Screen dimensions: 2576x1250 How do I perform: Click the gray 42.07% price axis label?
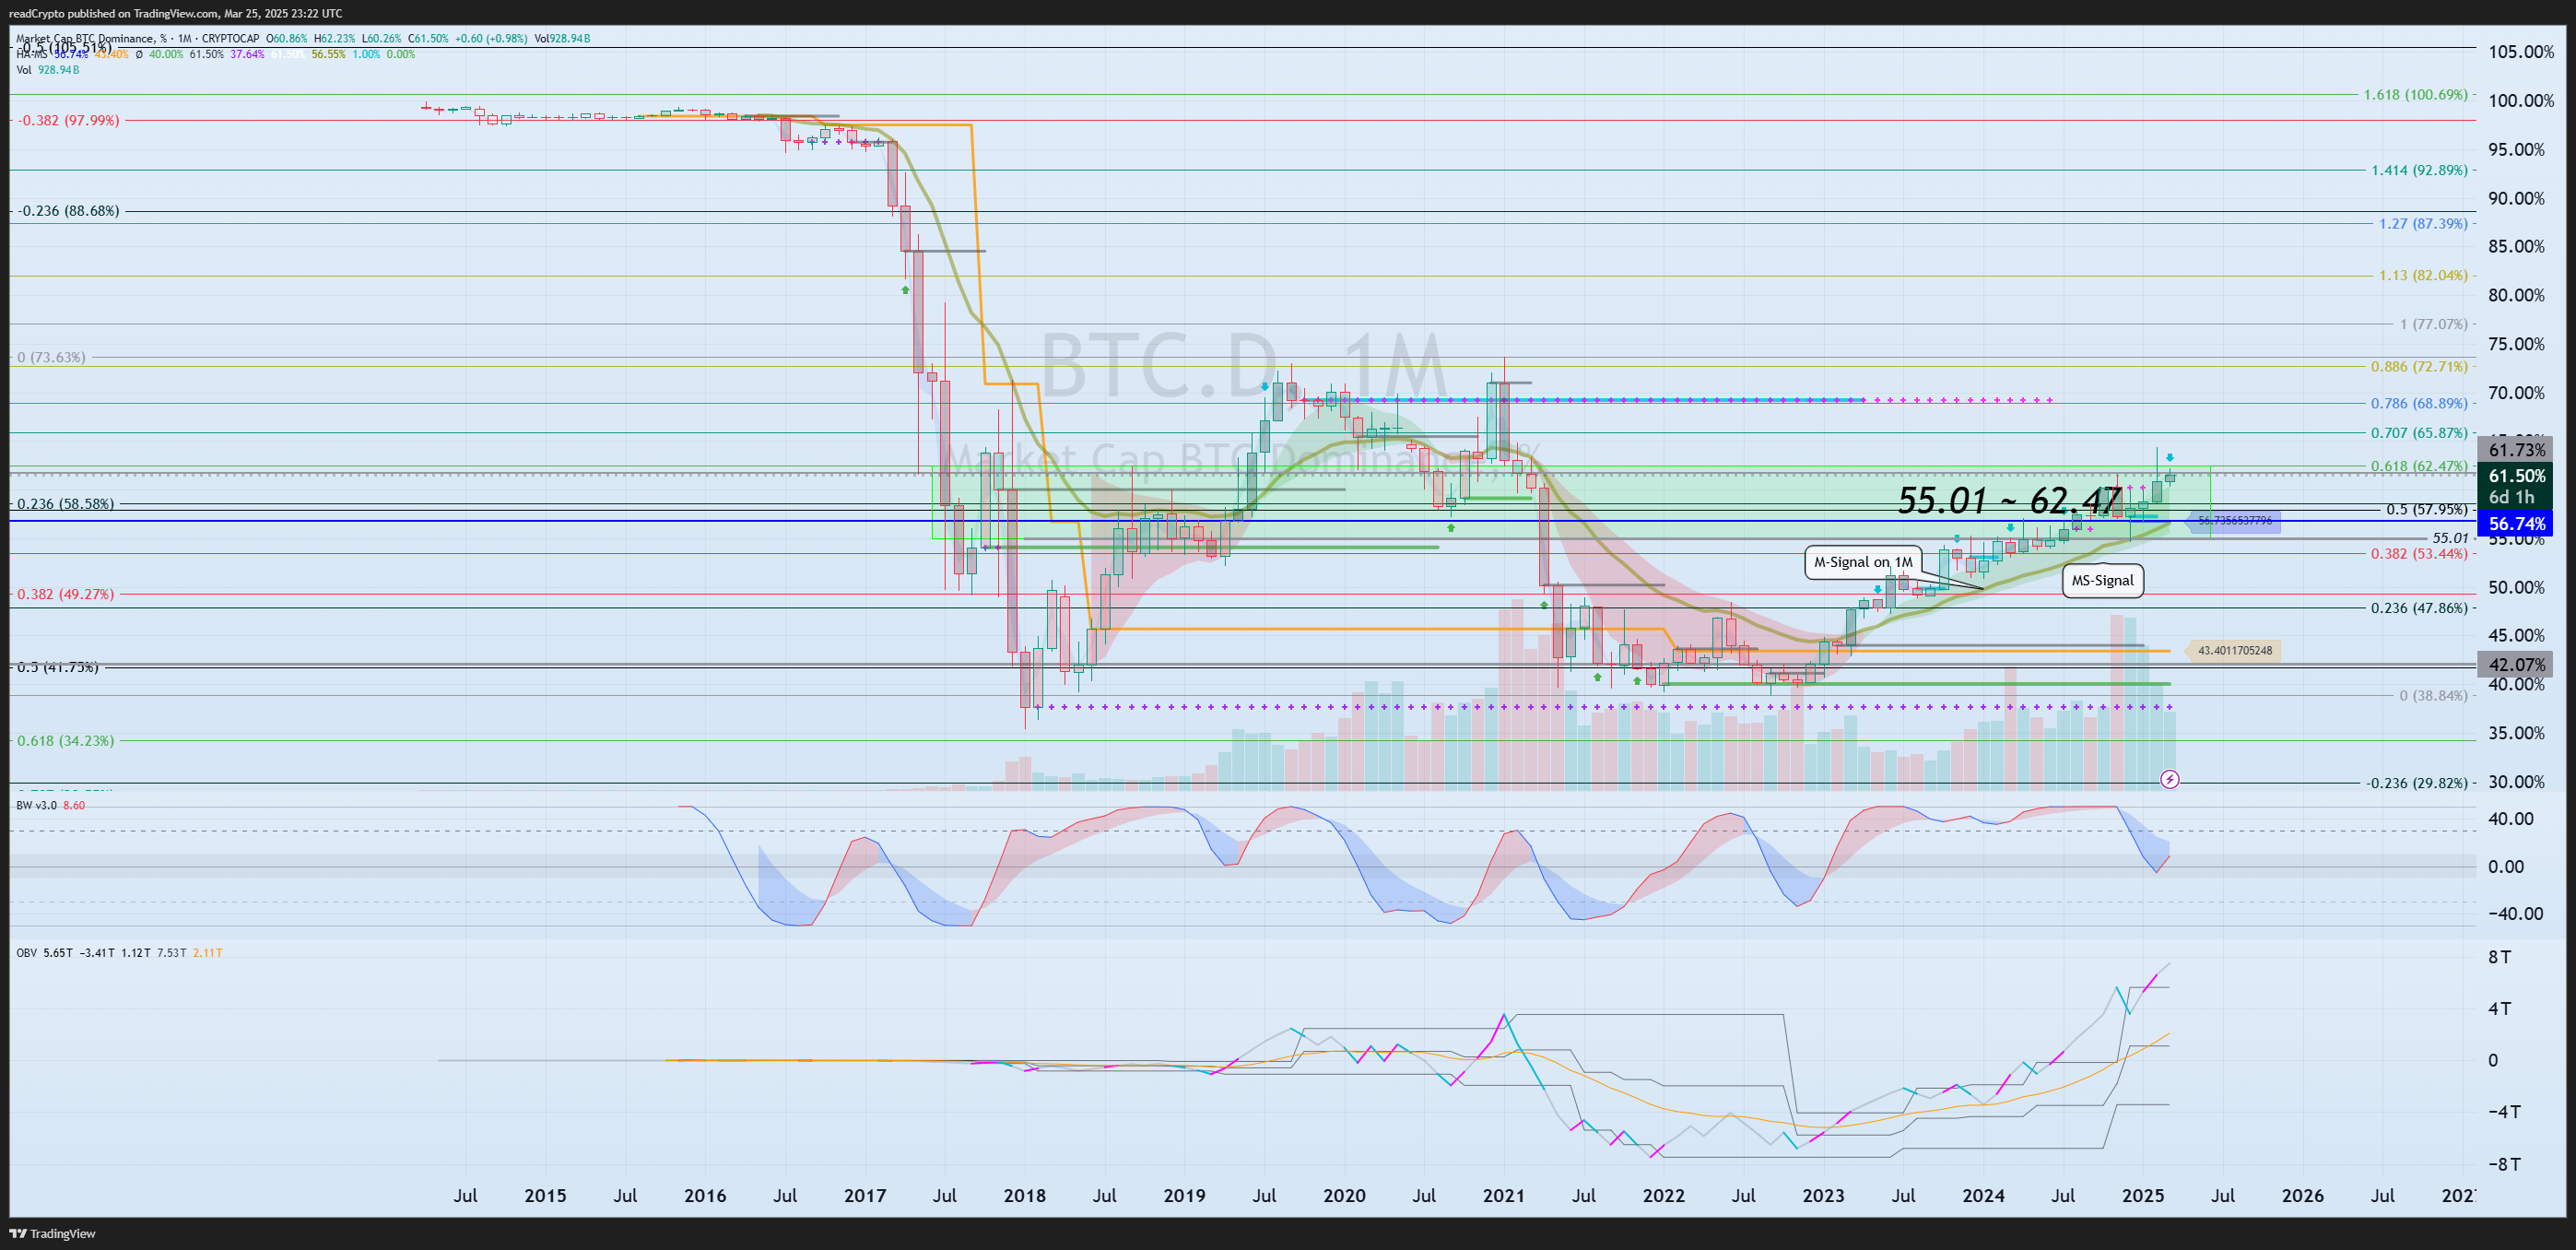coord(2516,664)
